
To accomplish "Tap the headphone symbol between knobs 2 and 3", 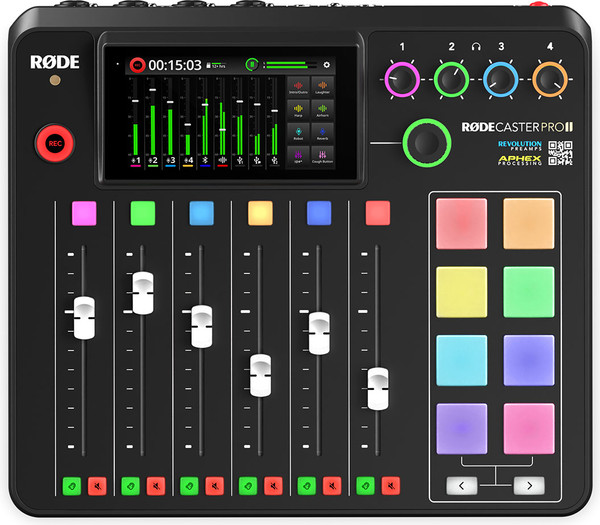I will (x=476, y=47).
